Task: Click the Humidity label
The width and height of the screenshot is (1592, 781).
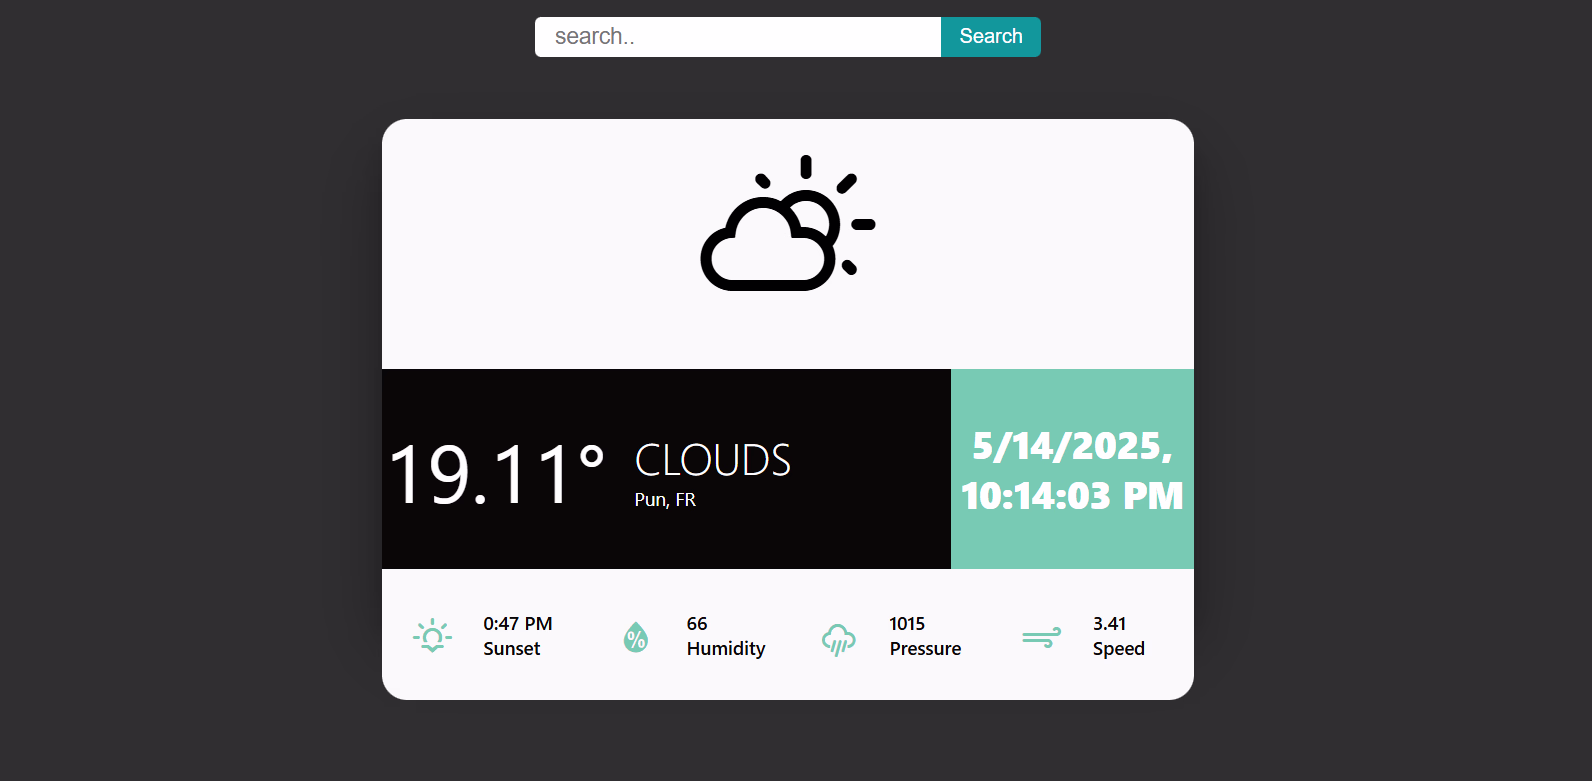Action: click(x=726, y=649)
